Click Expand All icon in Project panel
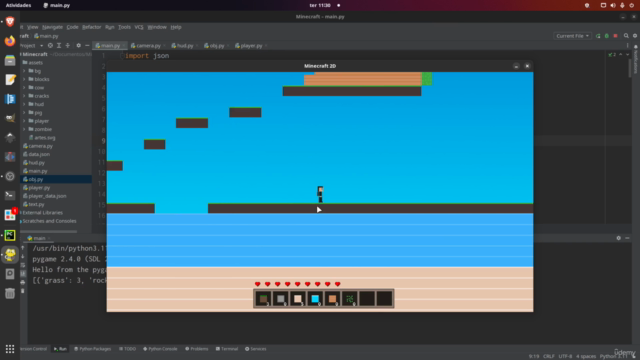Screen dimensions: 640x360 click(59, 46)
